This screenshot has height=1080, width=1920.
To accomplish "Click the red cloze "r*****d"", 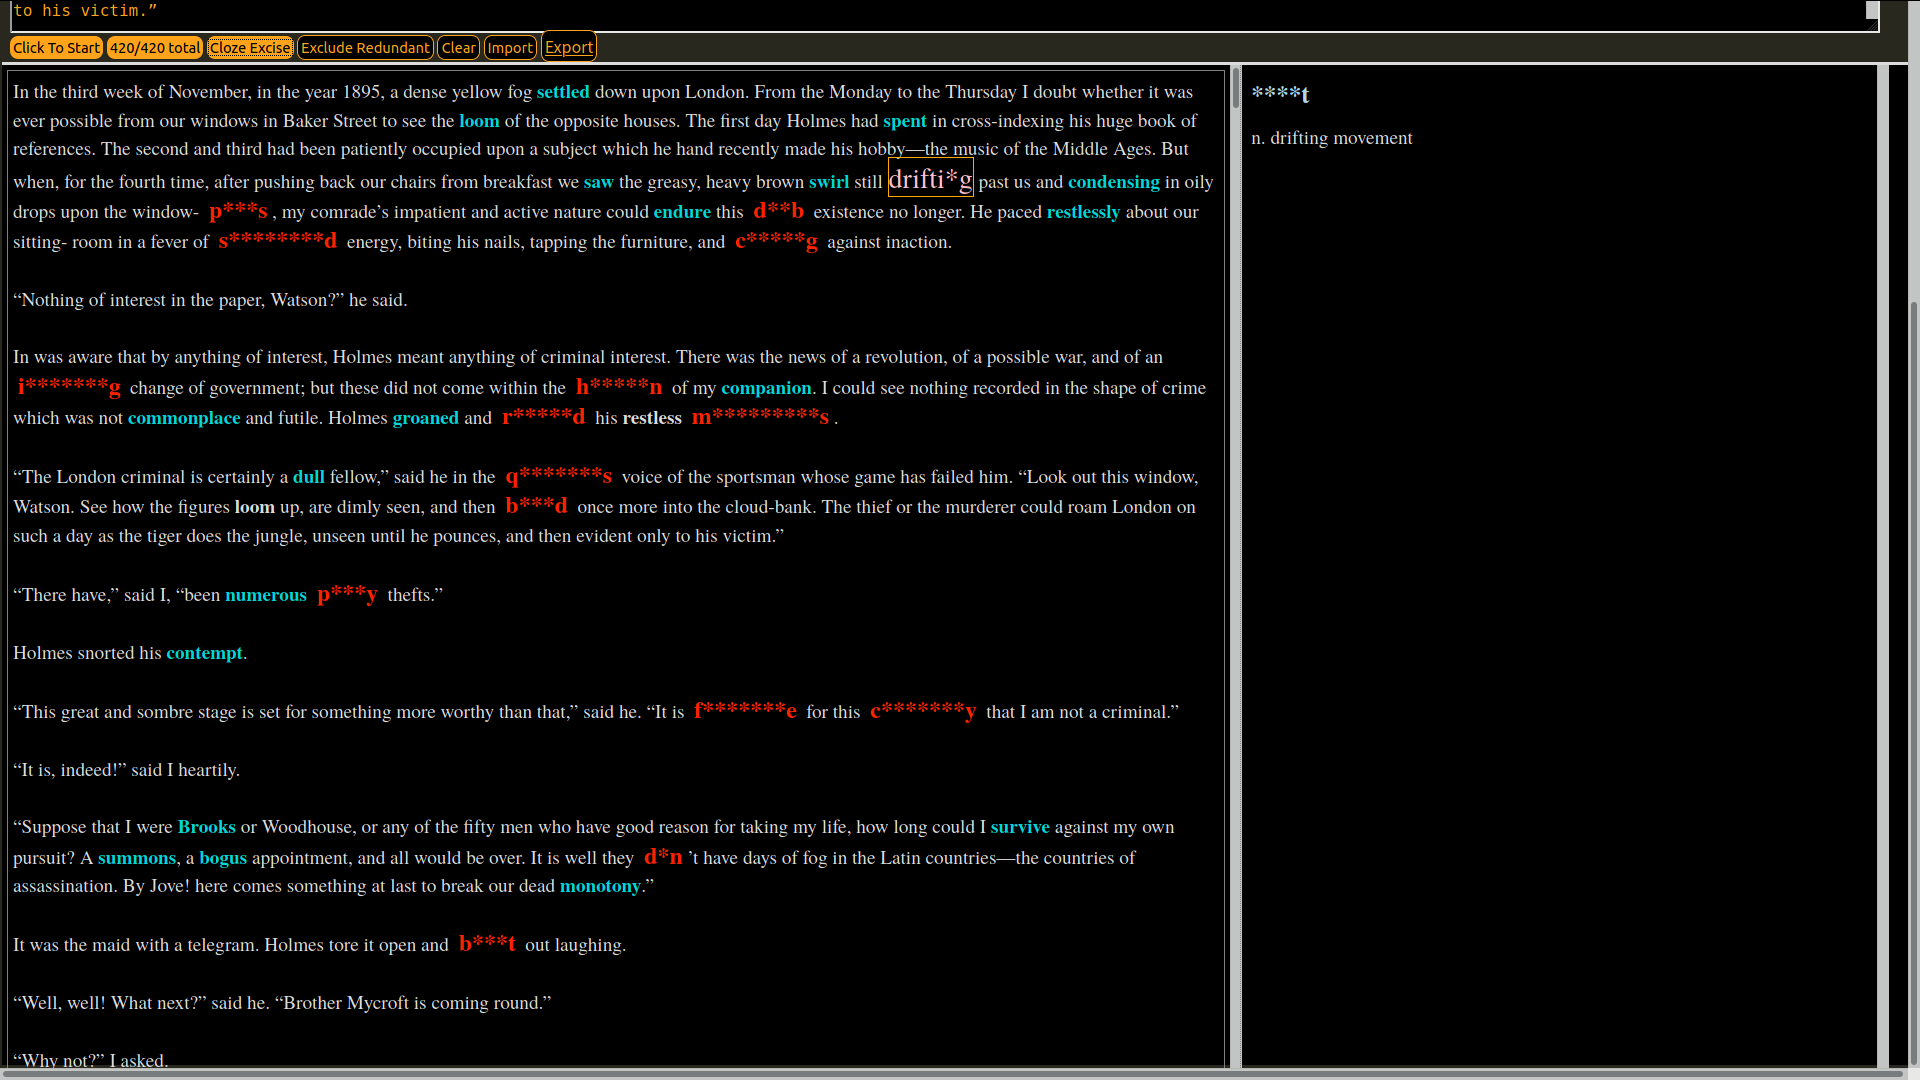I will click(x=543, y=417).
